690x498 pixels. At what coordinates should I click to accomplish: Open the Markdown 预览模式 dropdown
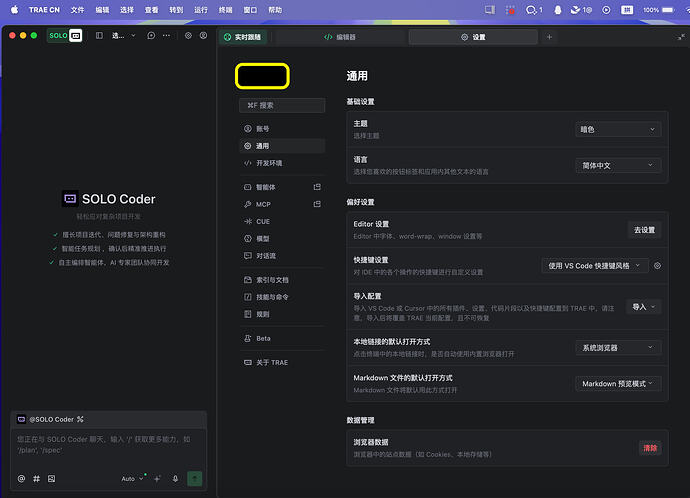[x=618, y=384]
